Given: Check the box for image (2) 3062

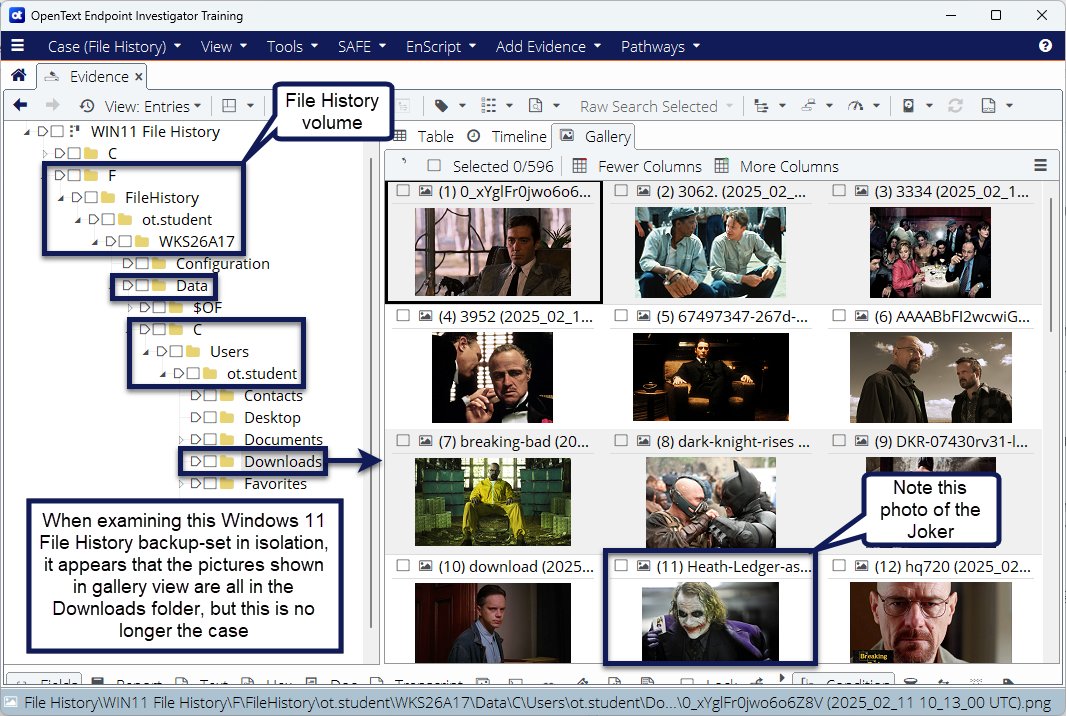Looking at the screenshot, I should (x=621, y=190).
